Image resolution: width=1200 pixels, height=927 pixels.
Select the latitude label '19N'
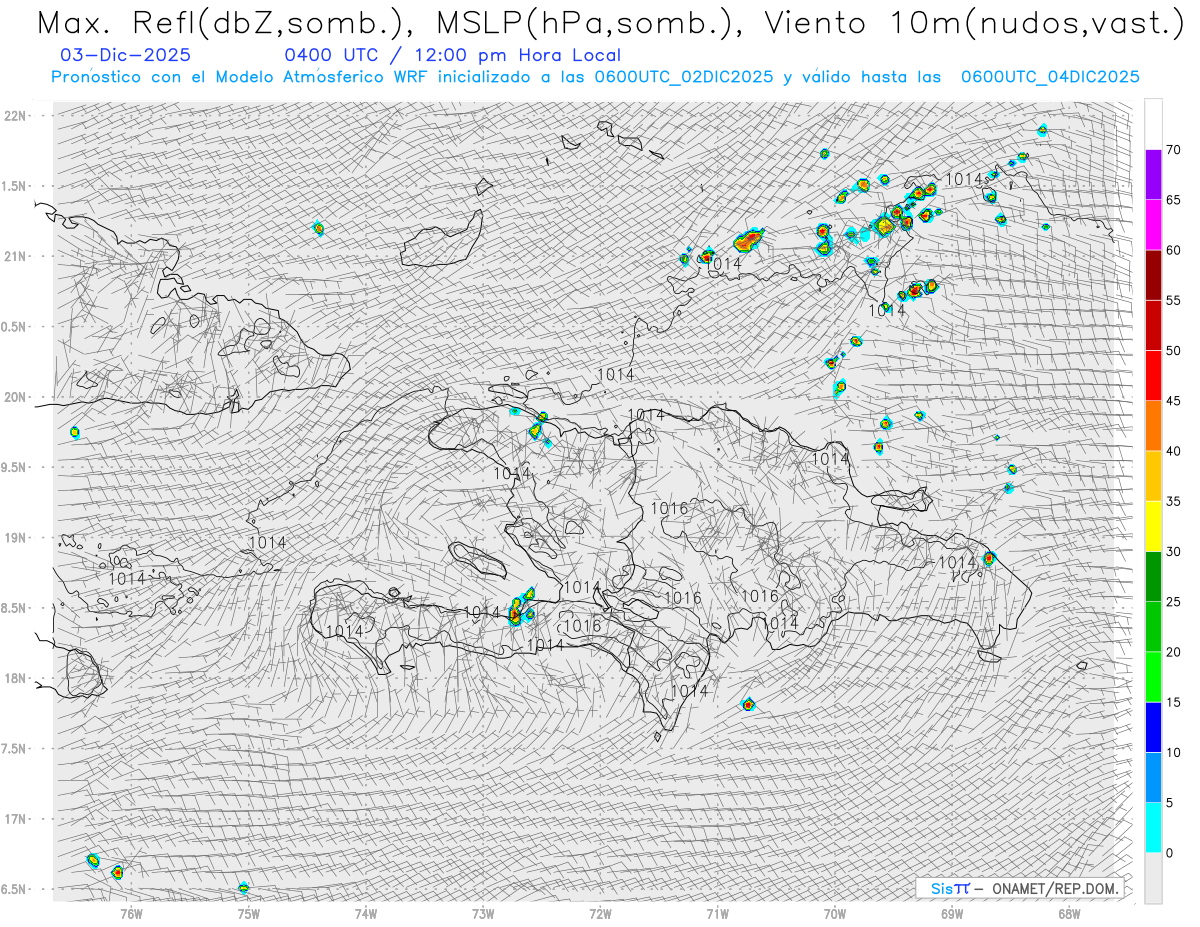16,537
